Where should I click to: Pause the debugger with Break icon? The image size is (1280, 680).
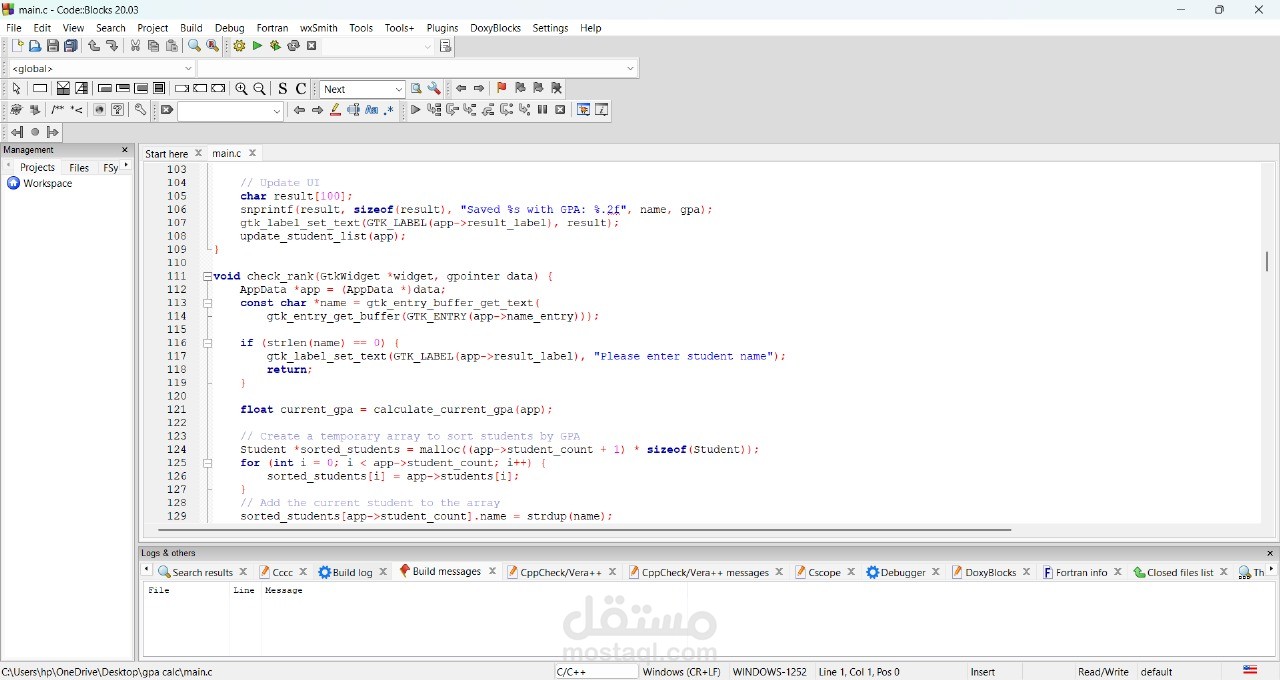(542, 110)
